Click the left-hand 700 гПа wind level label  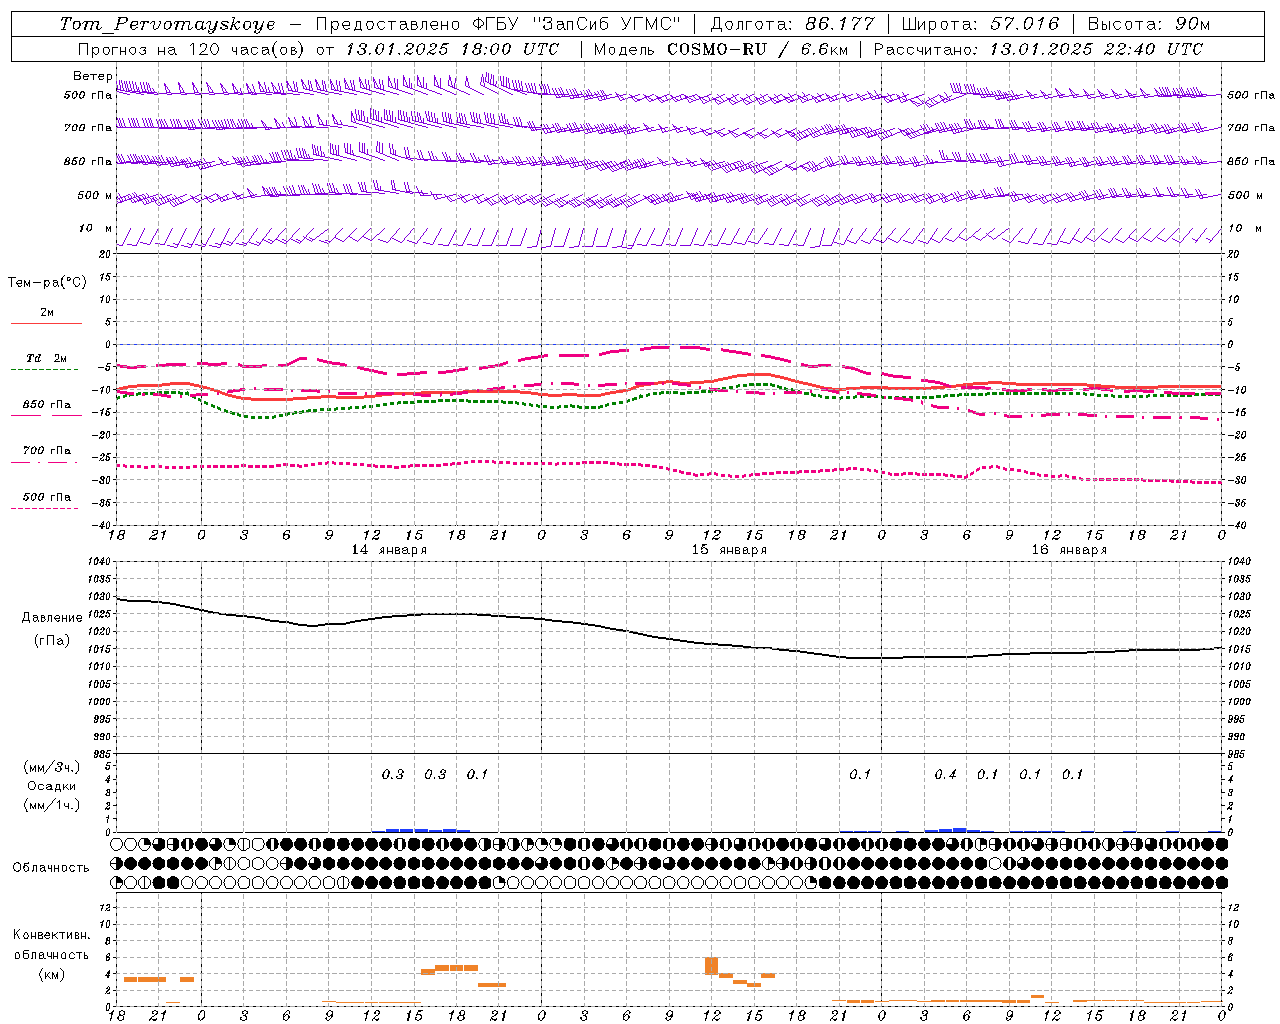pos(88,128)
